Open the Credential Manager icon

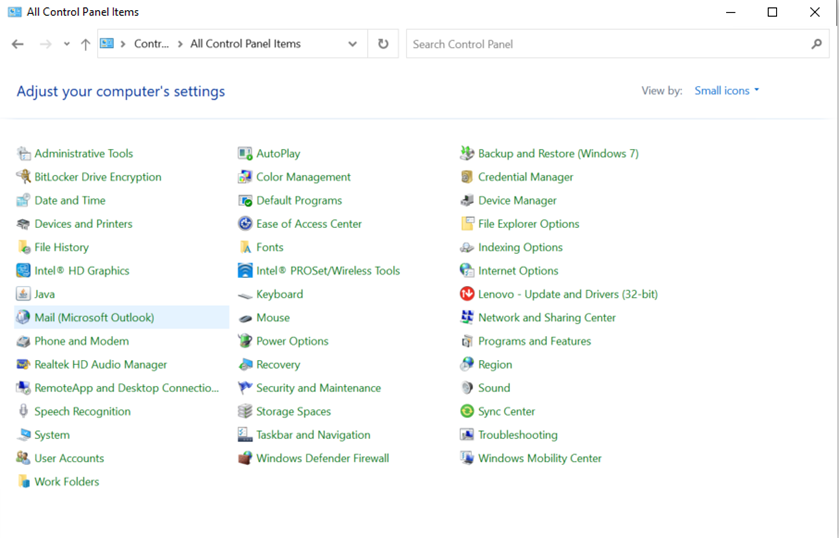tap(467, 177)
